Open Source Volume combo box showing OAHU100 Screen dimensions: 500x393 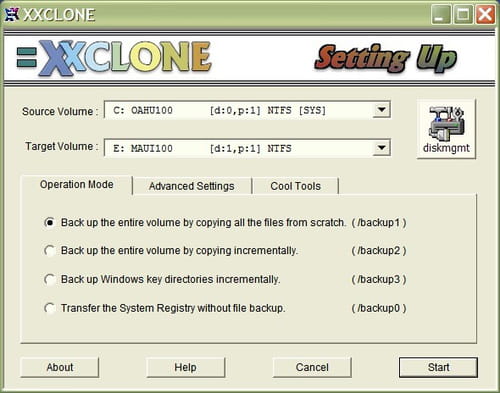[x=247, y=110]
